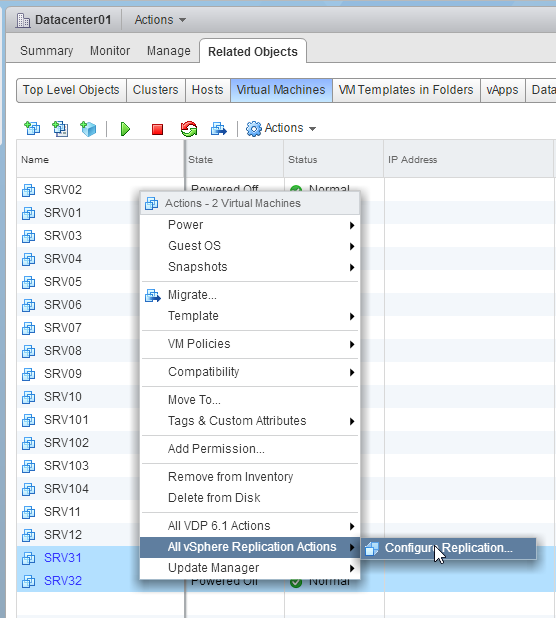
Task: Click the VM icon next to SRV31
Action: pyautogui.click(x=28, y=558)
